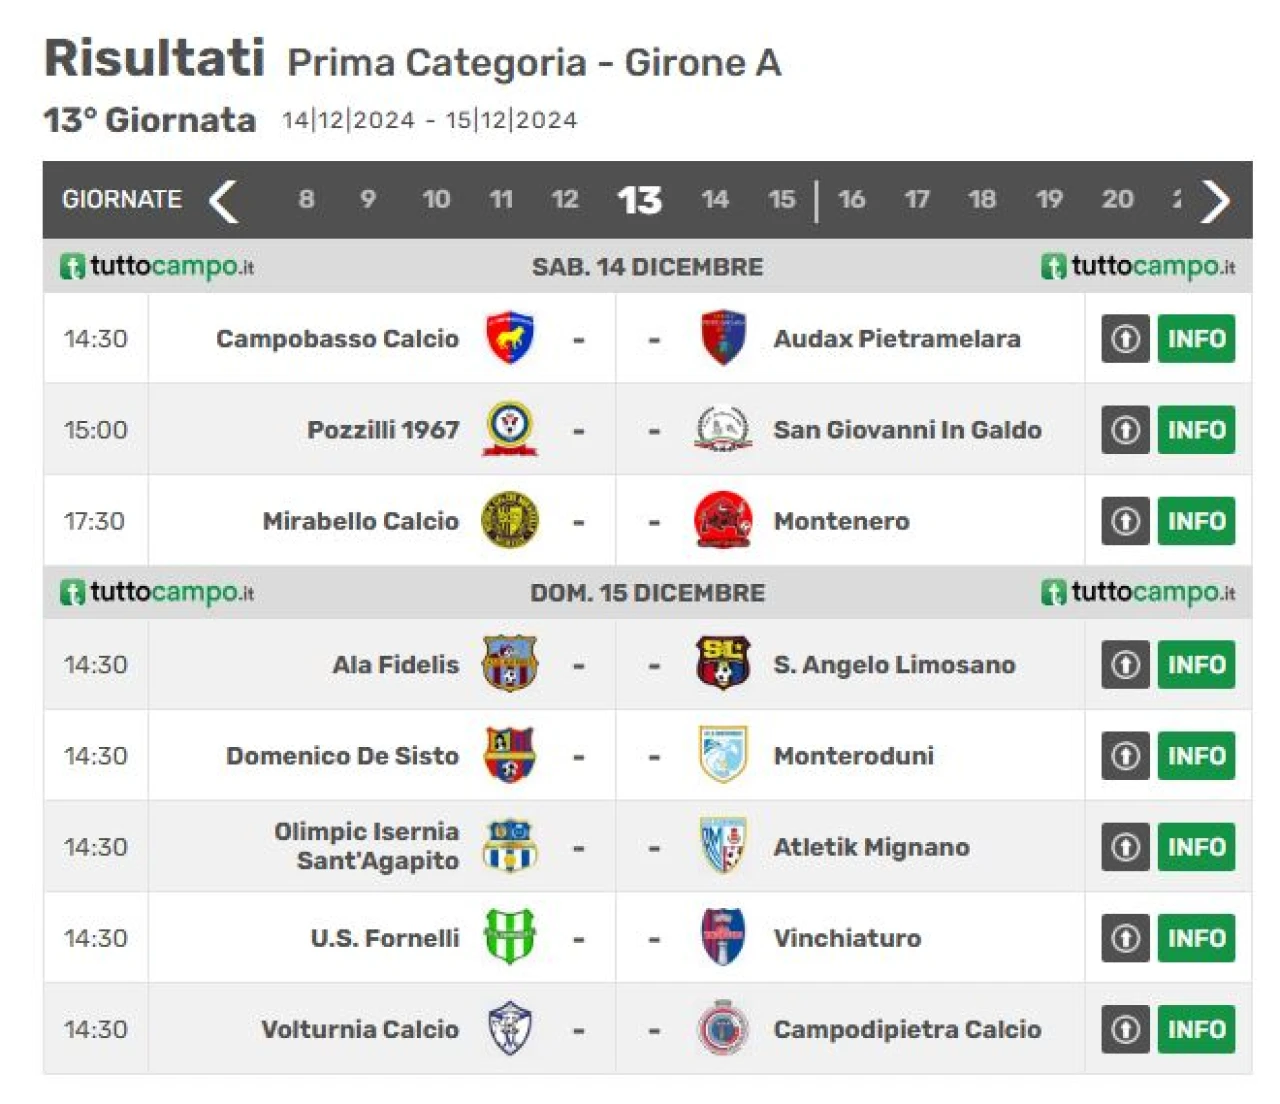The width and height of the screenshot is (1280, 1104).
Task: Open Montenero's red team logo
Action: pyautogui.click(x=723, y=520)
